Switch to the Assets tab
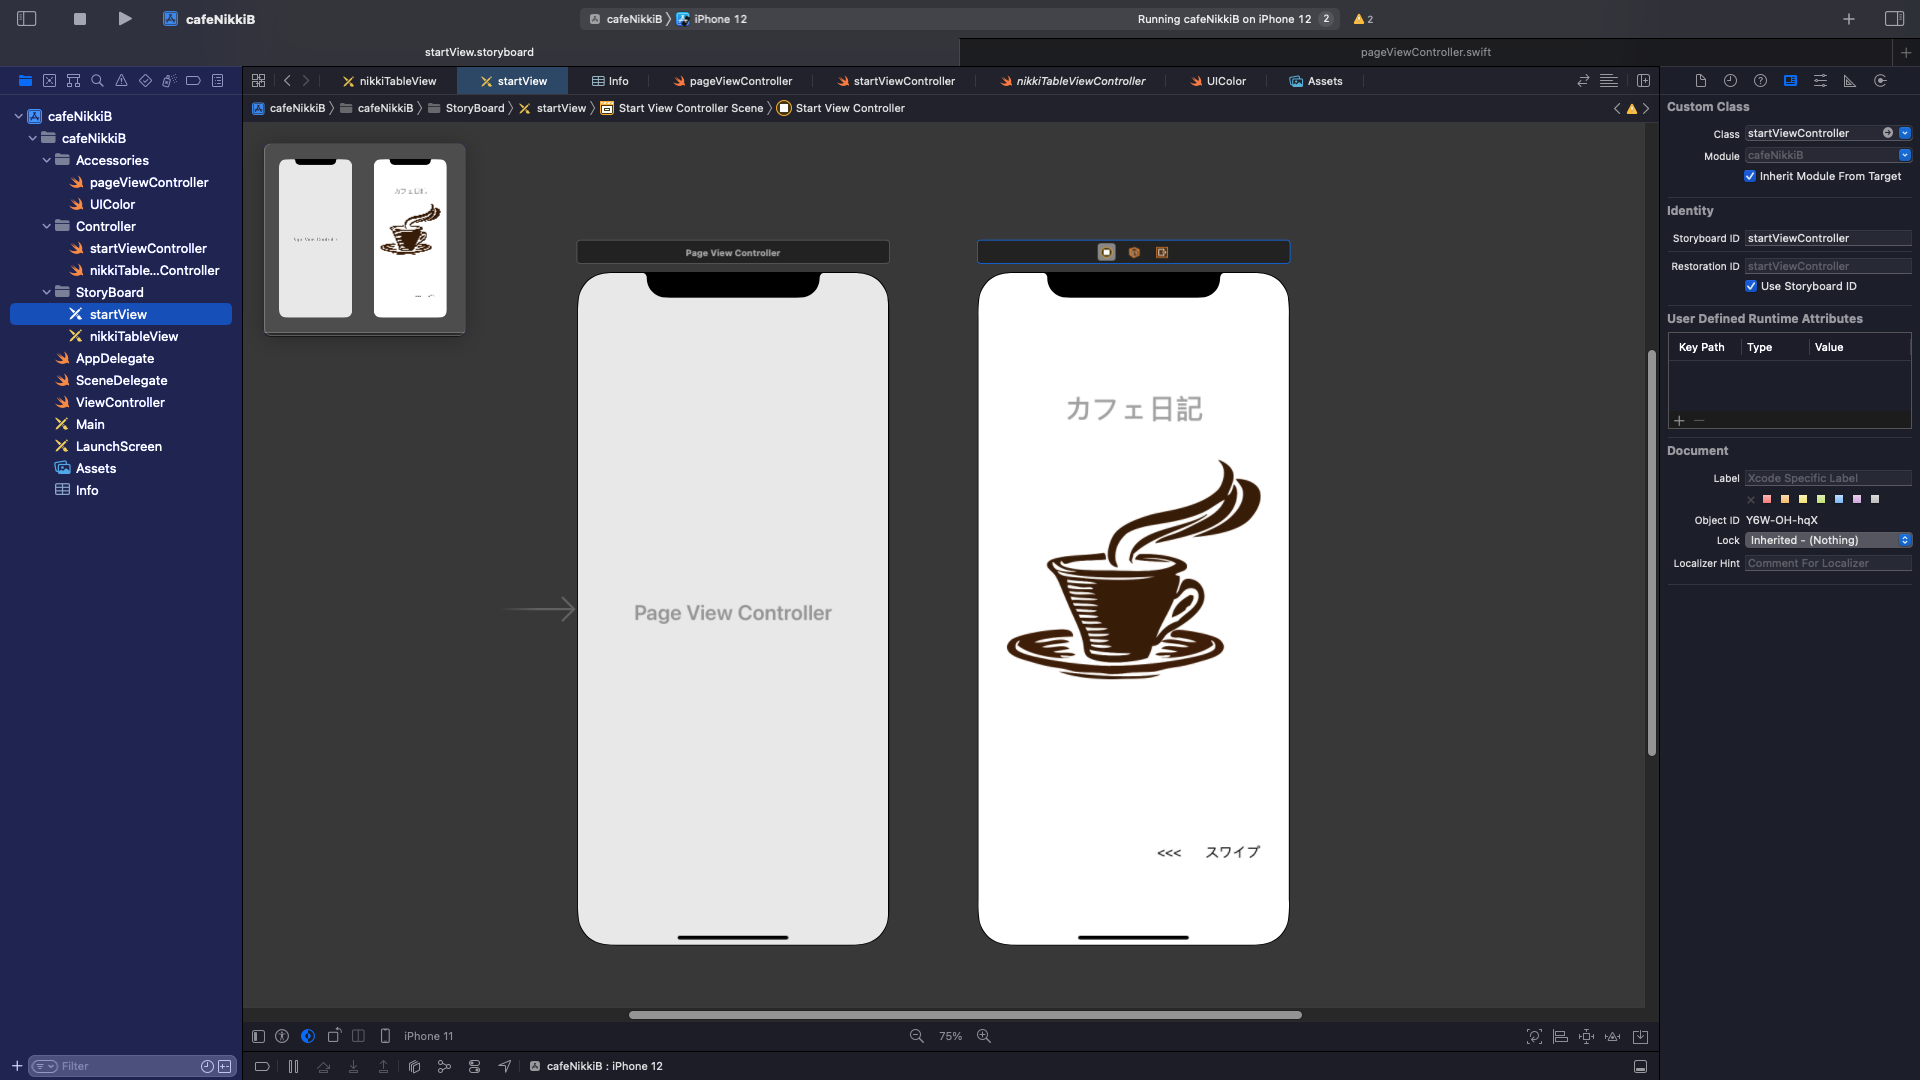This screenshot has height=1080, width=1920. tap(1315, 81)
